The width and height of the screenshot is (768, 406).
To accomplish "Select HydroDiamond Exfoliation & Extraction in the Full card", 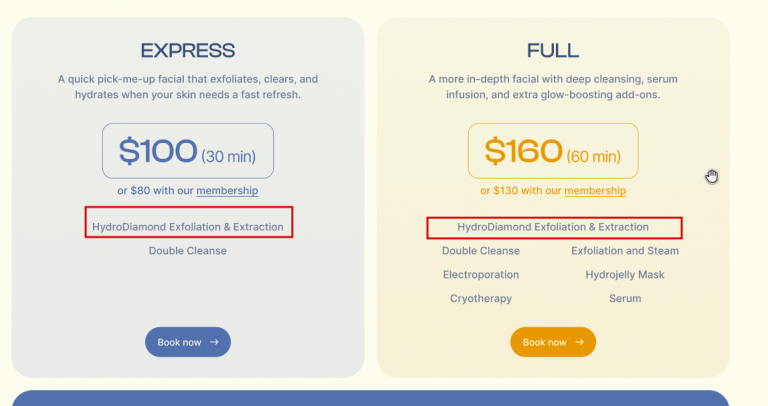I will pyautogui.click(x=553, y=227).
